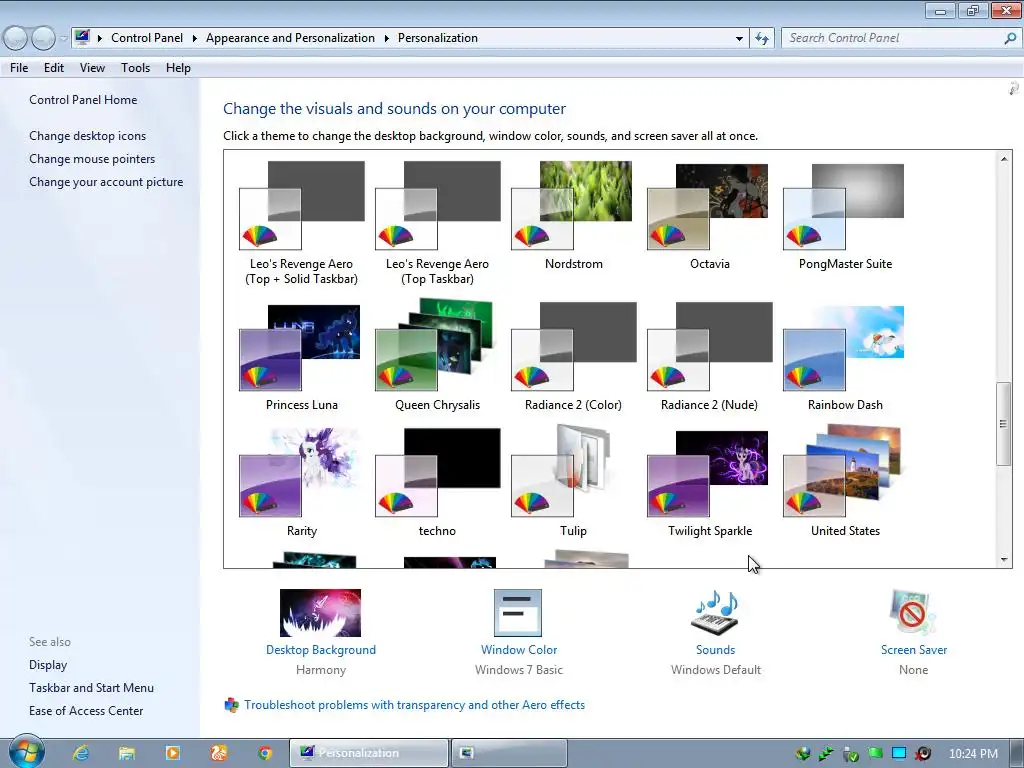The height and width of the screenshot is (768, 1024).
Task: Apply the PongMaster Suite theme
Action: (845, 216)
